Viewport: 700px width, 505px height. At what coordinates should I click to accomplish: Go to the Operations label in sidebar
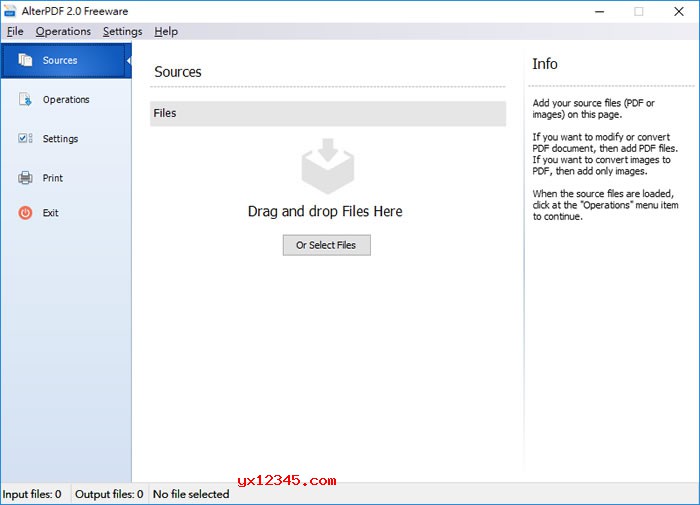click(x=66, y=100)
